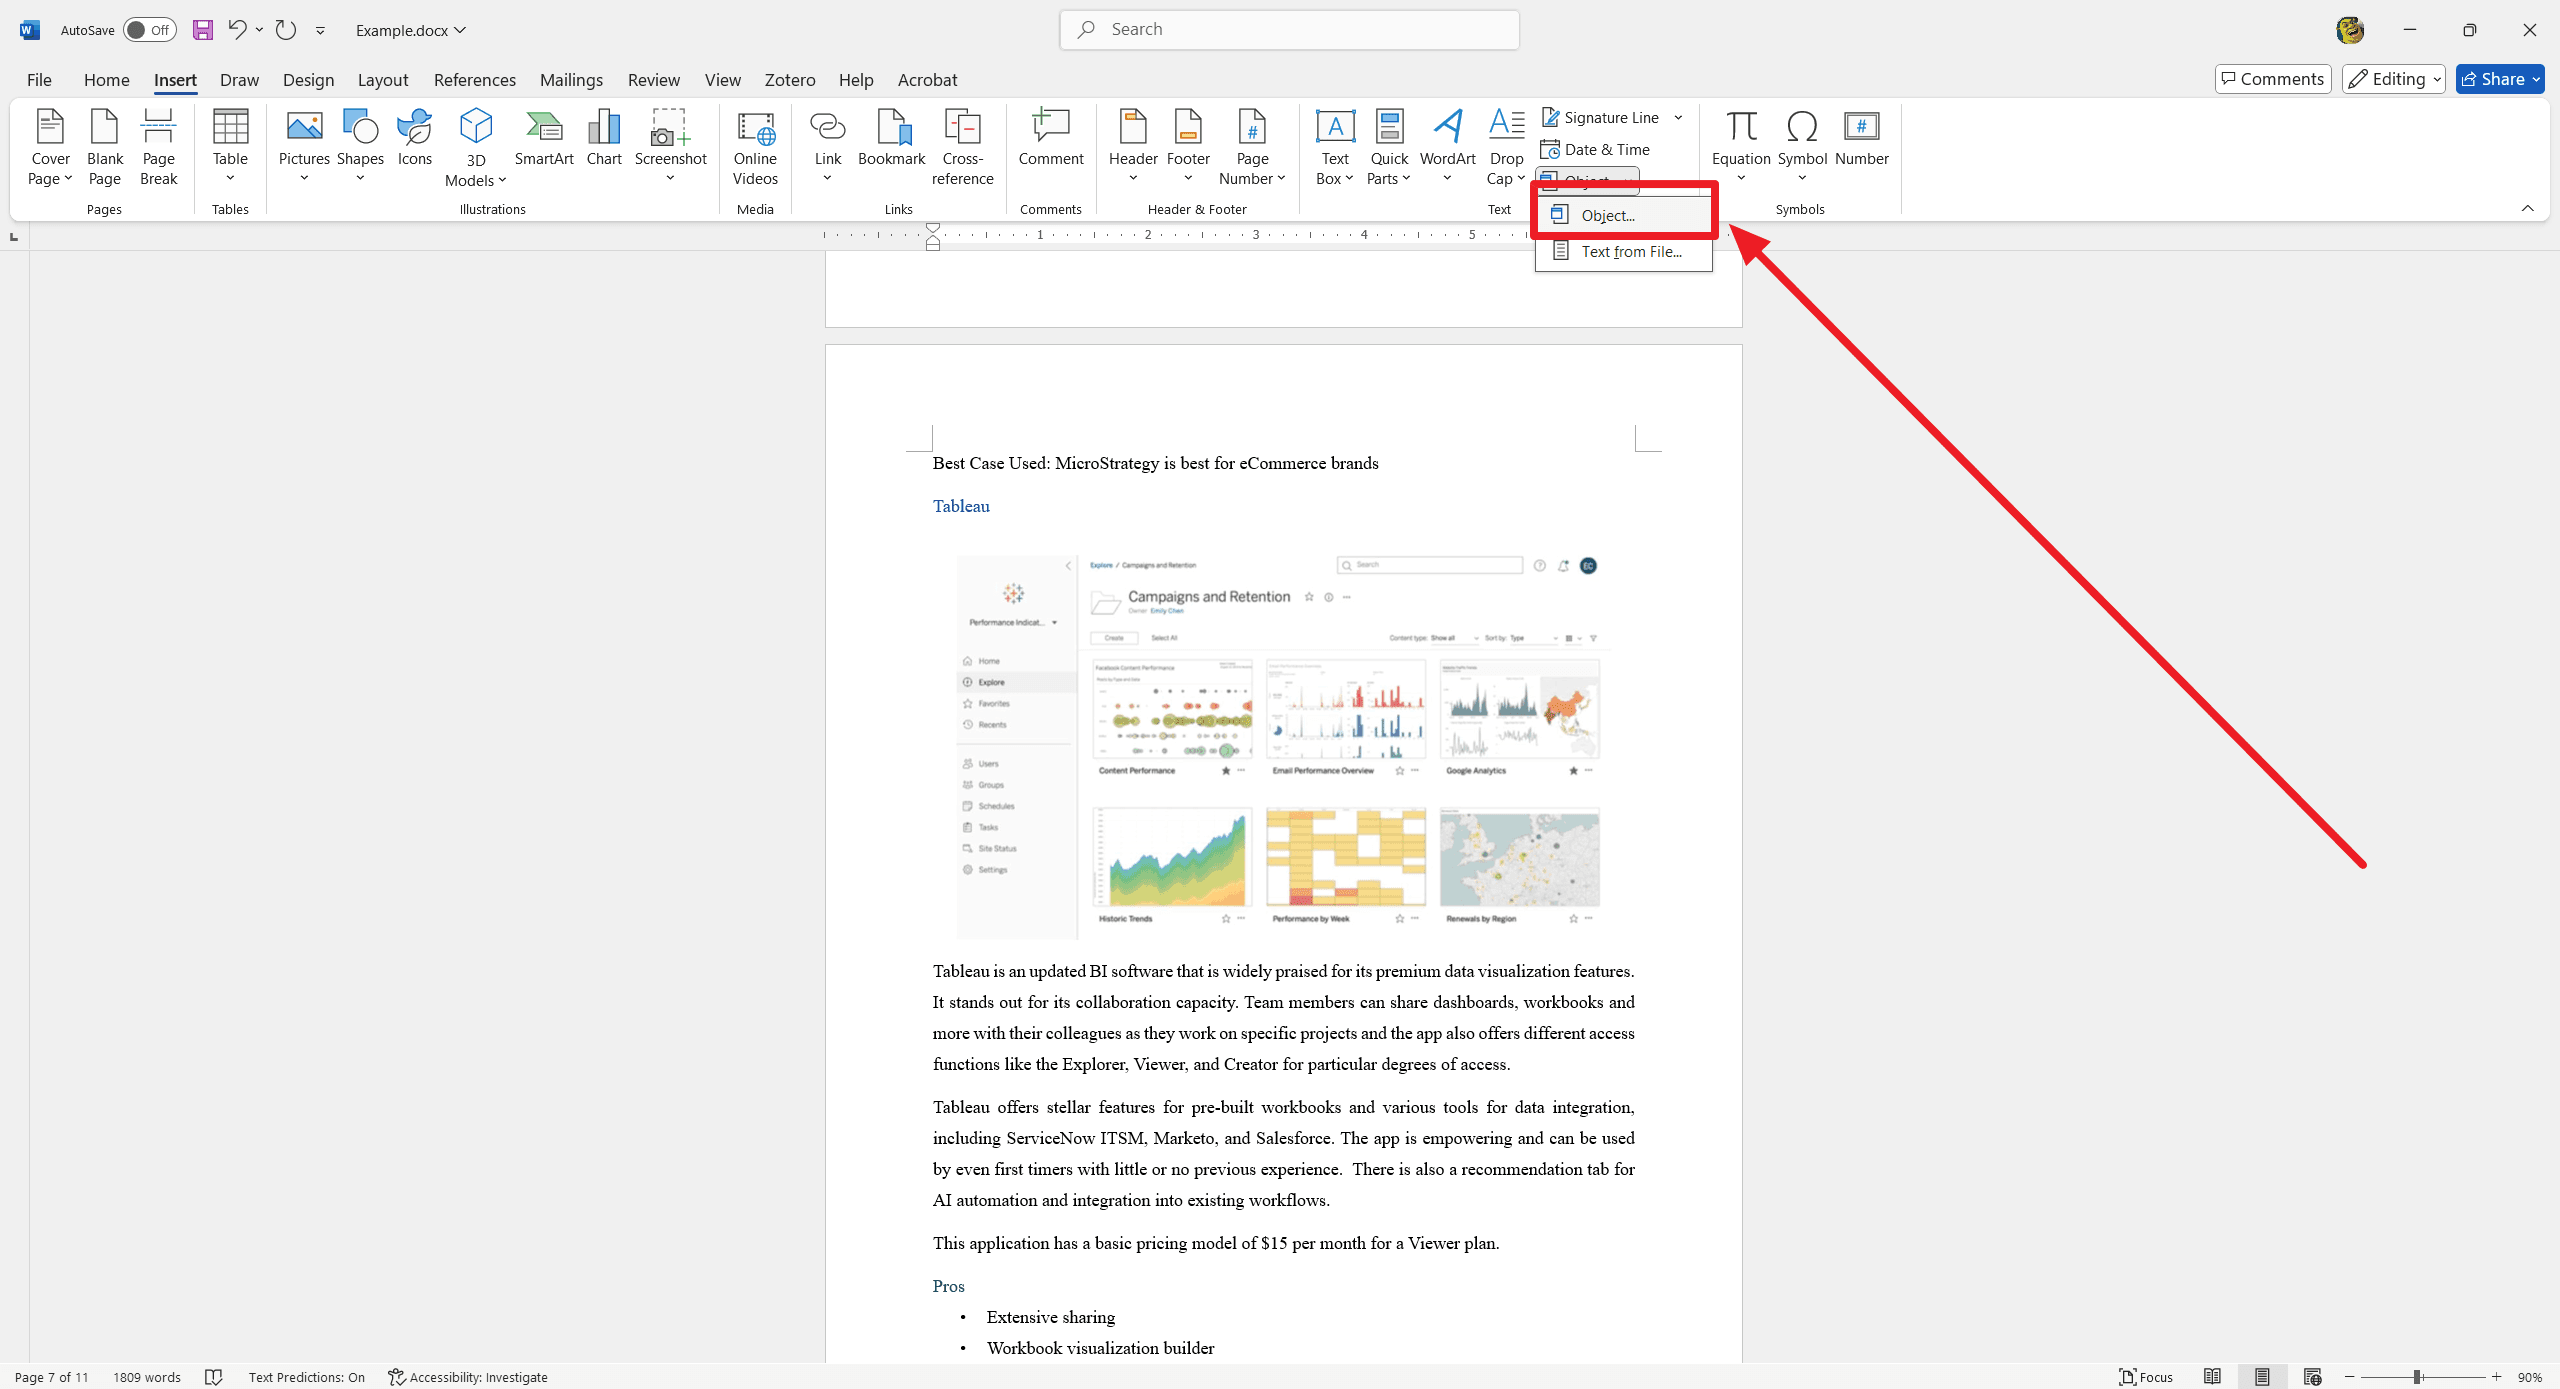2560x1389 pixels.
Task: Expand the Signature Line dropdown arrow
Action: pyautogui.click(x=1679, y=118)
